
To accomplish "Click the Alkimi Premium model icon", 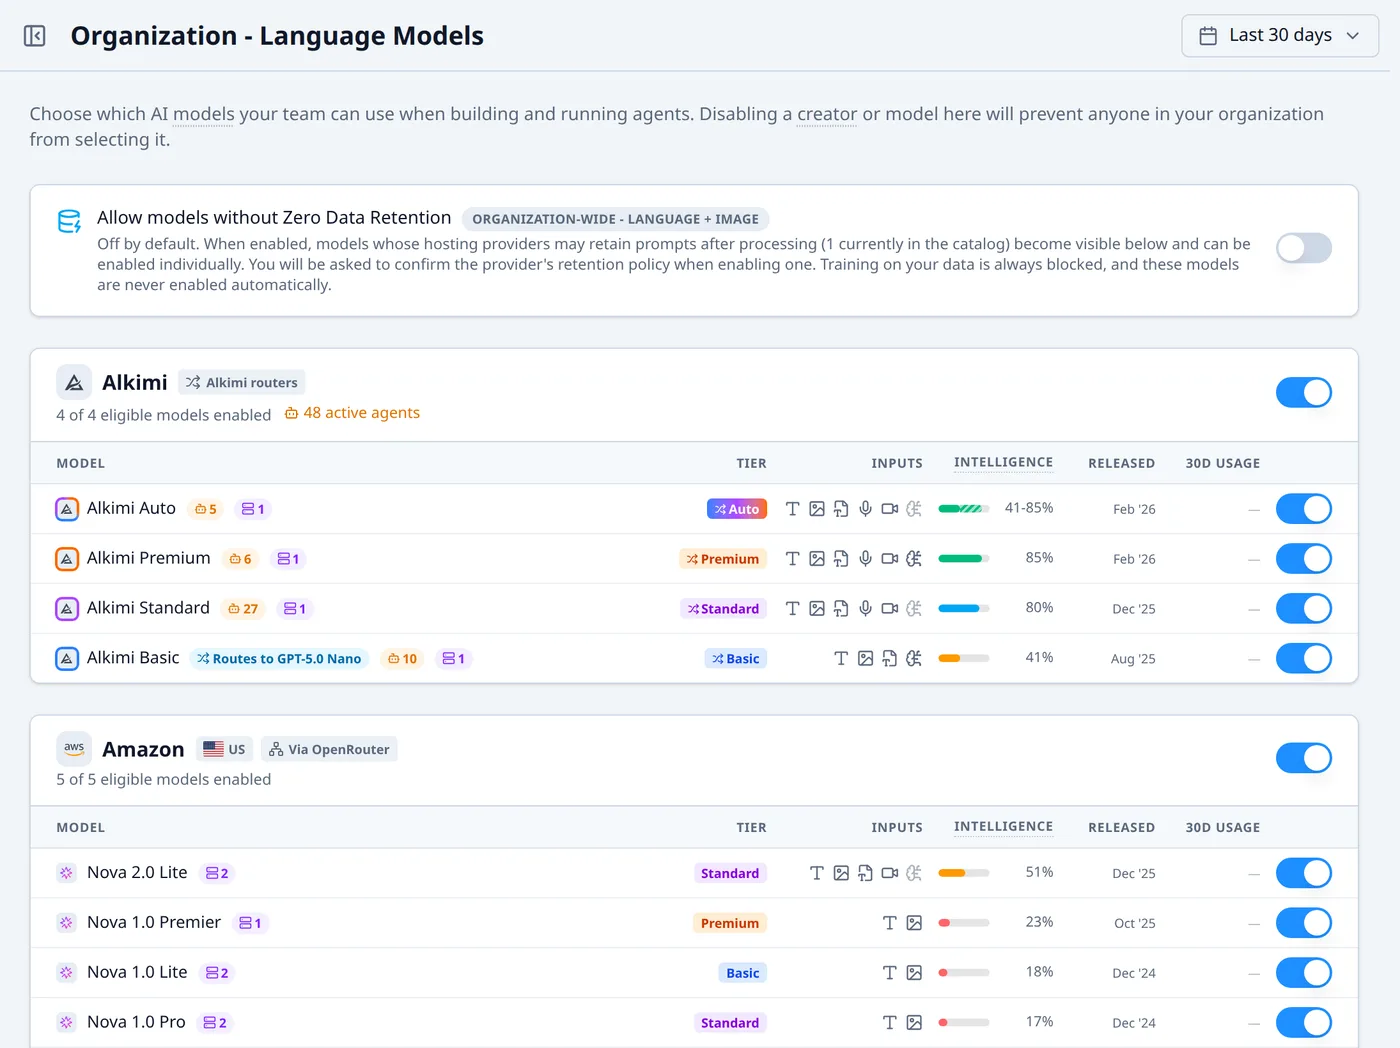I will [67, 559].
